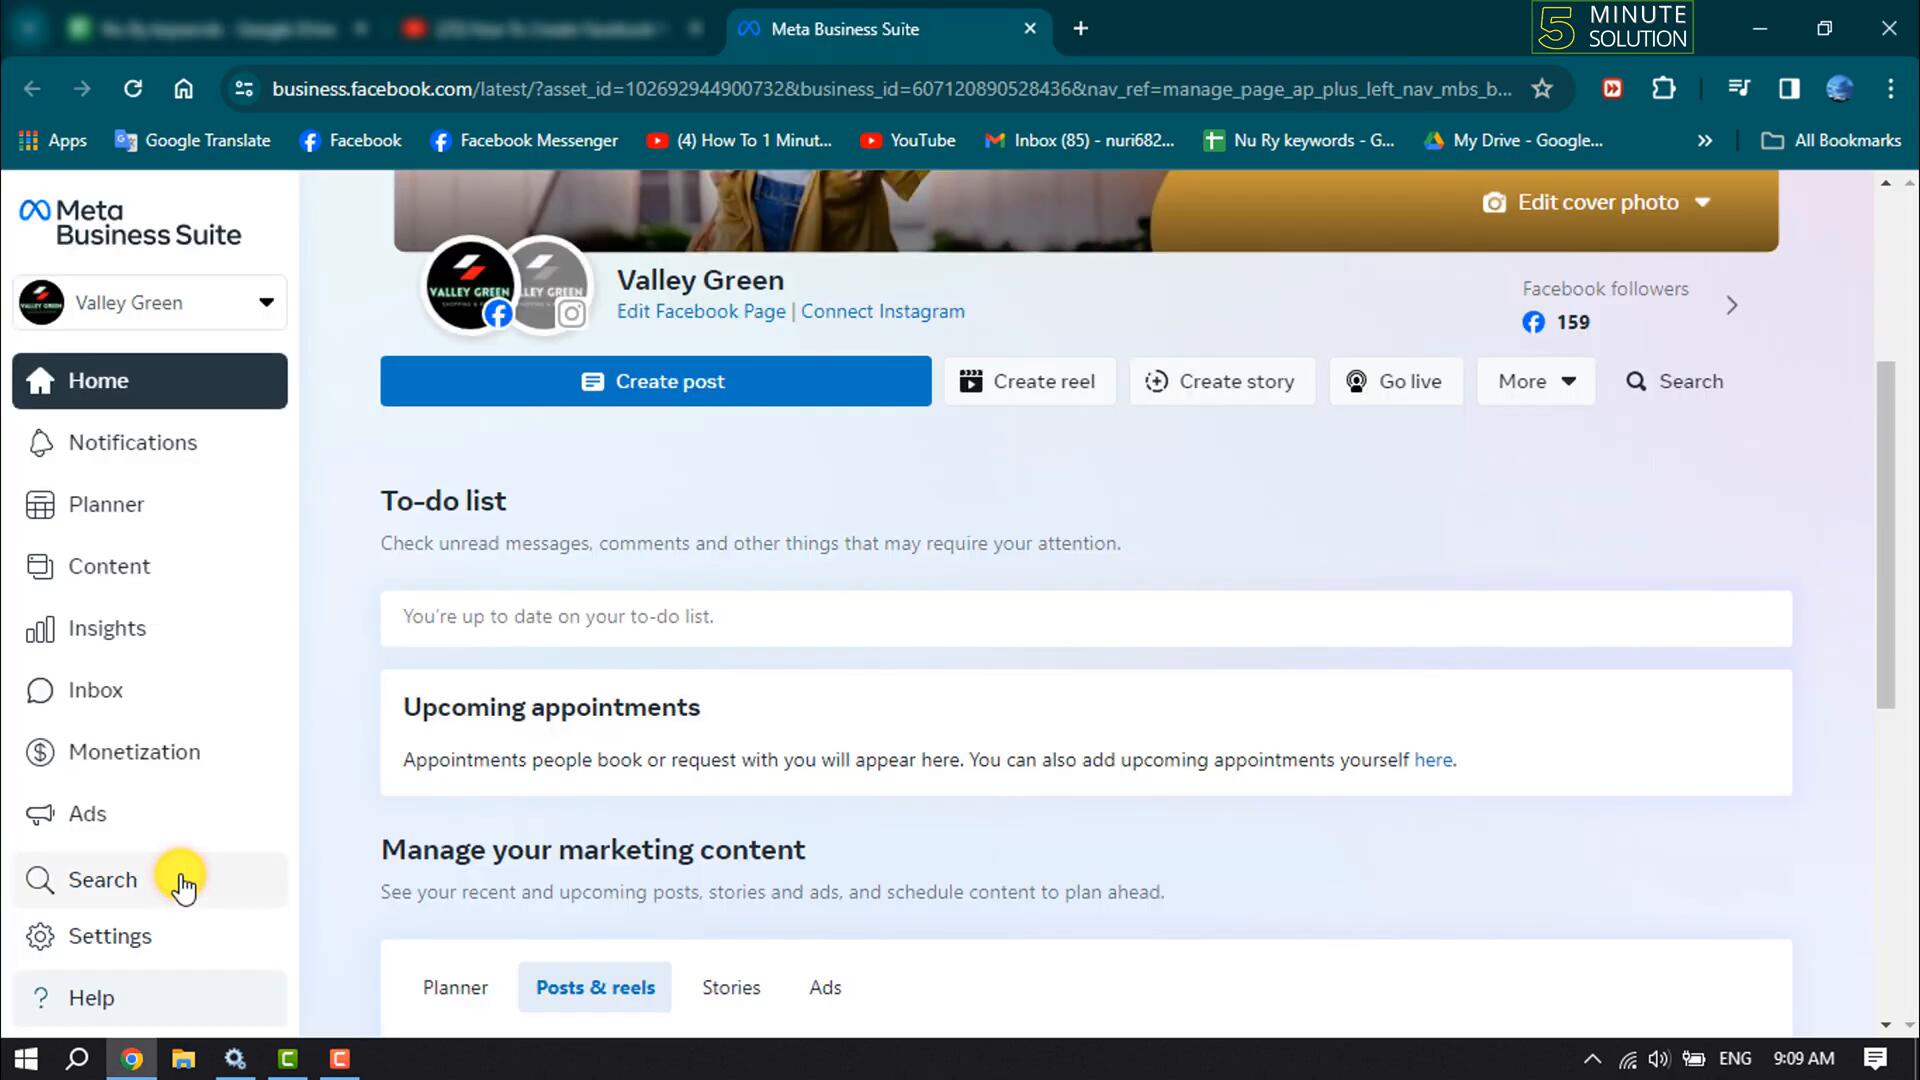Open Notifications bell in sidebar
This screenshot has height=1080, width=1920.
(40, 443)
